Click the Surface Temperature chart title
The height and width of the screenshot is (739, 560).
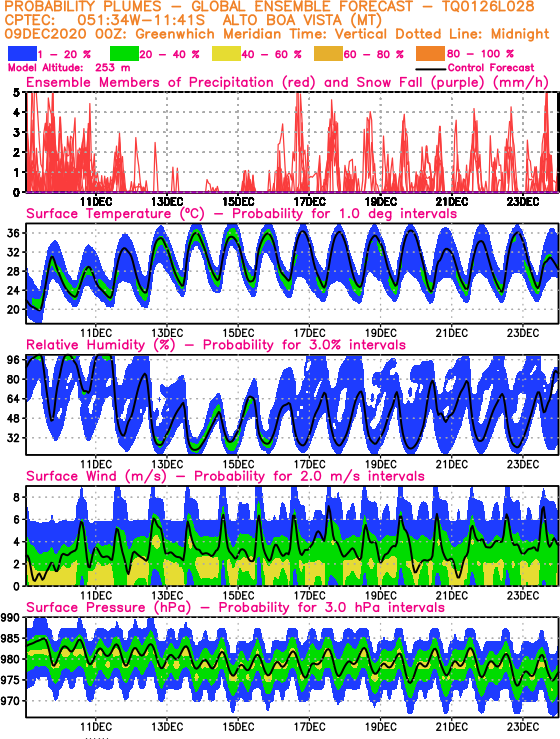[241, 214]
